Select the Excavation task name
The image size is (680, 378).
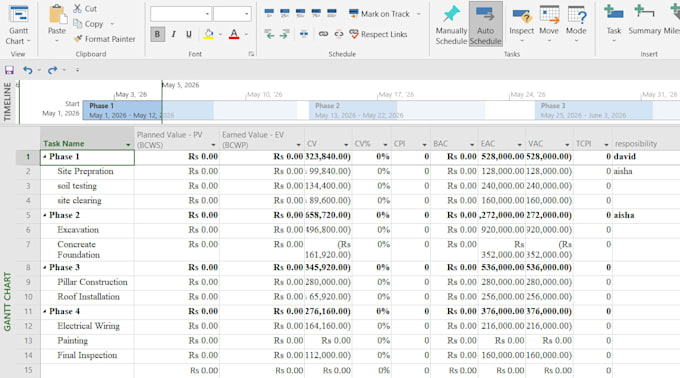[x=78, y=230]
